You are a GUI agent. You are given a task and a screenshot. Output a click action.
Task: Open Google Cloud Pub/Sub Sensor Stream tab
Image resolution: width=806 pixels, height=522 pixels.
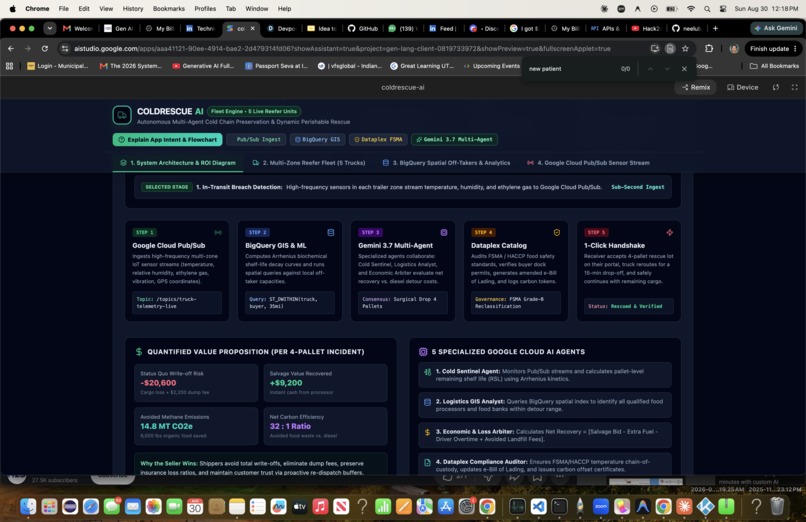pos(588,163)
